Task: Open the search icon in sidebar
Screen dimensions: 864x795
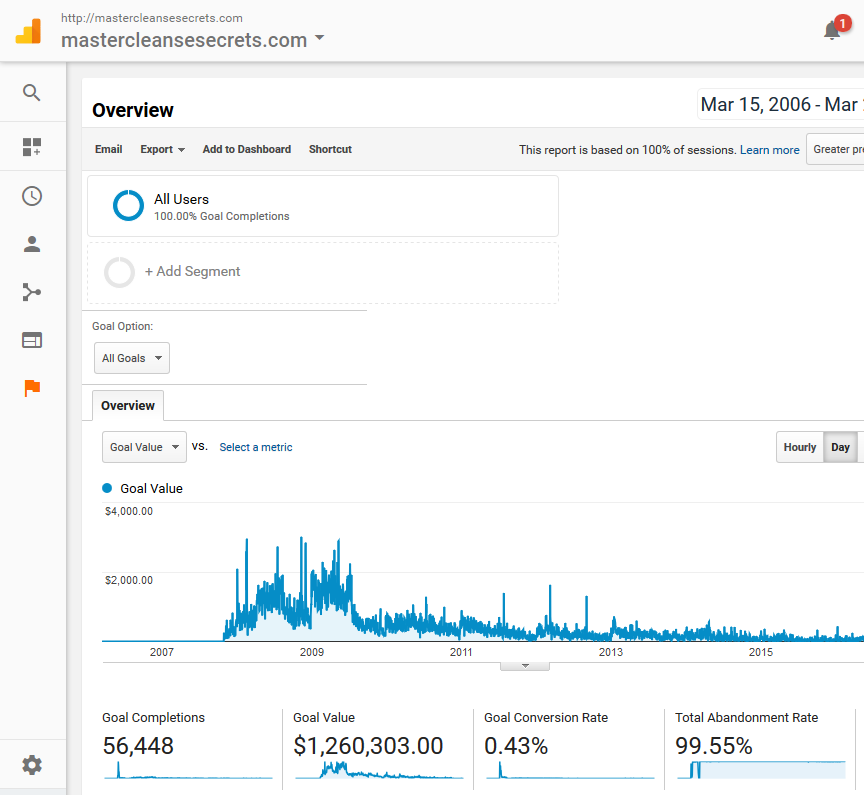Action: [32, 93]
